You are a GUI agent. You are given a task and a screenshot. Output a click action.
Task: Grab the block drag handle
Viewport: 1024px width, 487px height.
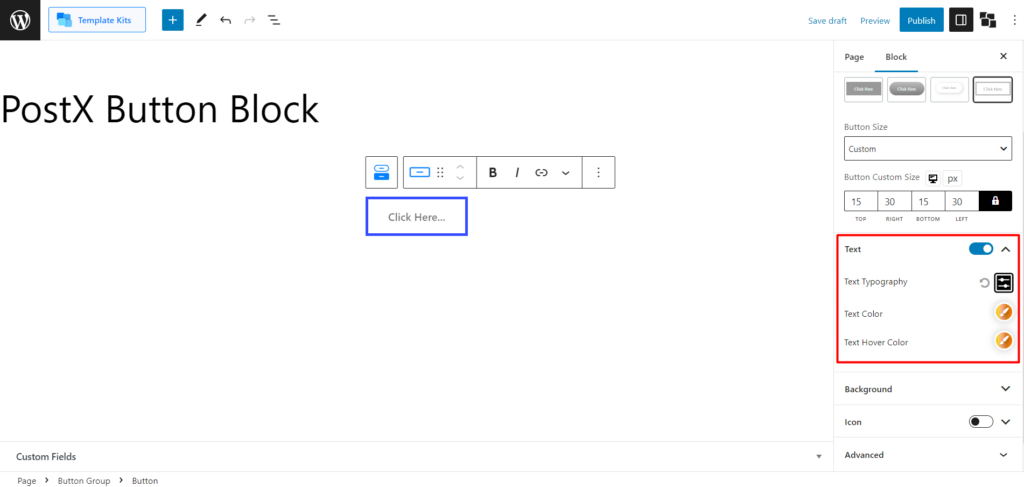click(x=440, y=172)
